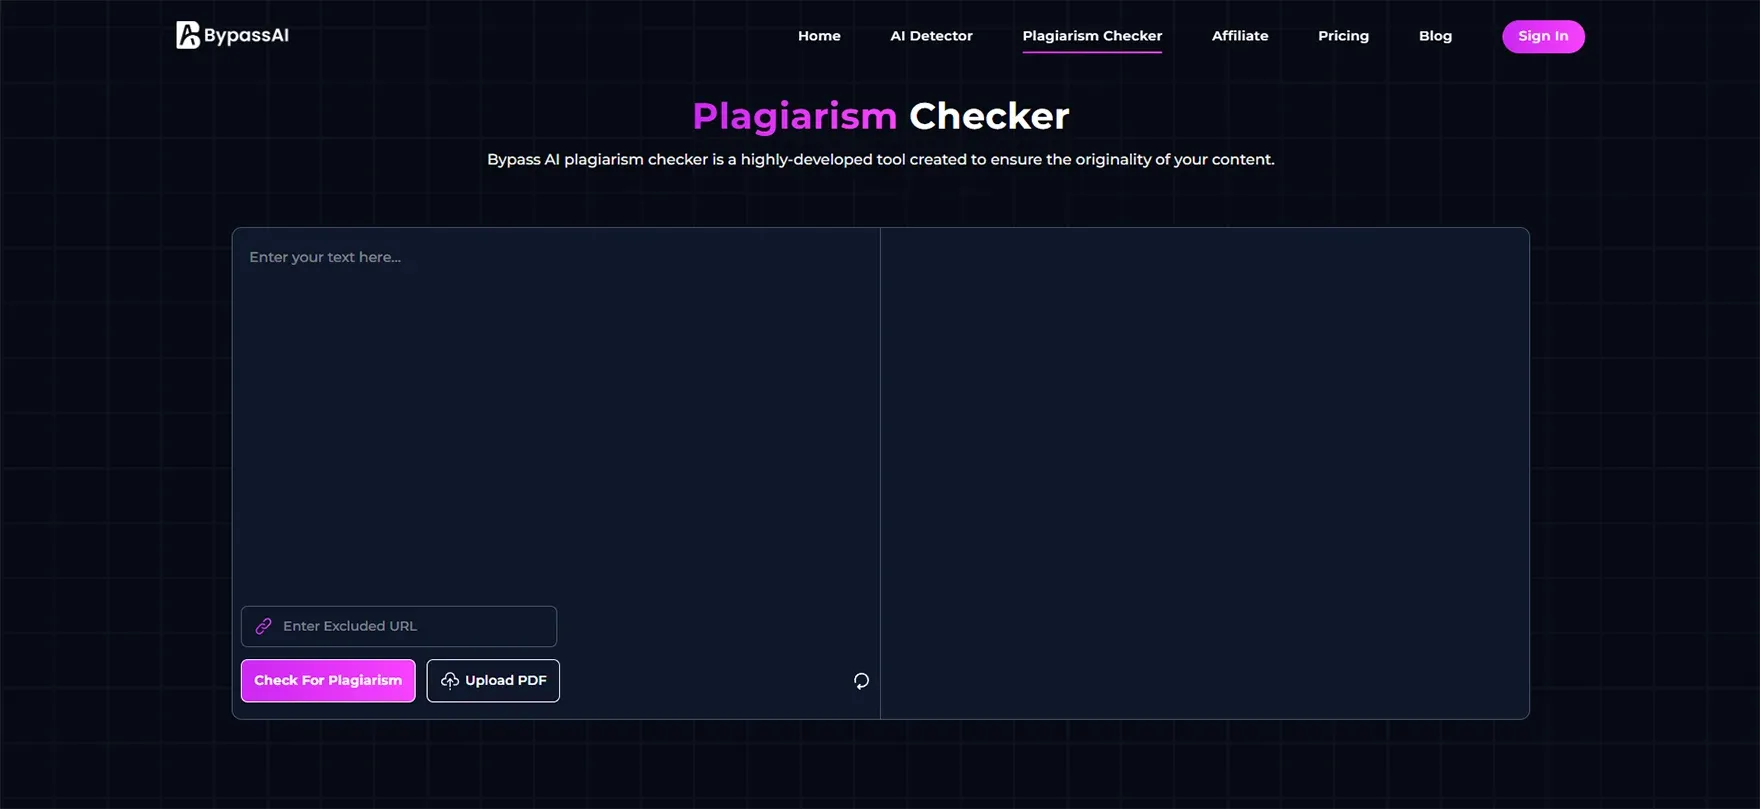1760x809 pixels.
Task: Open the Affiliate page
Action: (x=1240, y=36)
